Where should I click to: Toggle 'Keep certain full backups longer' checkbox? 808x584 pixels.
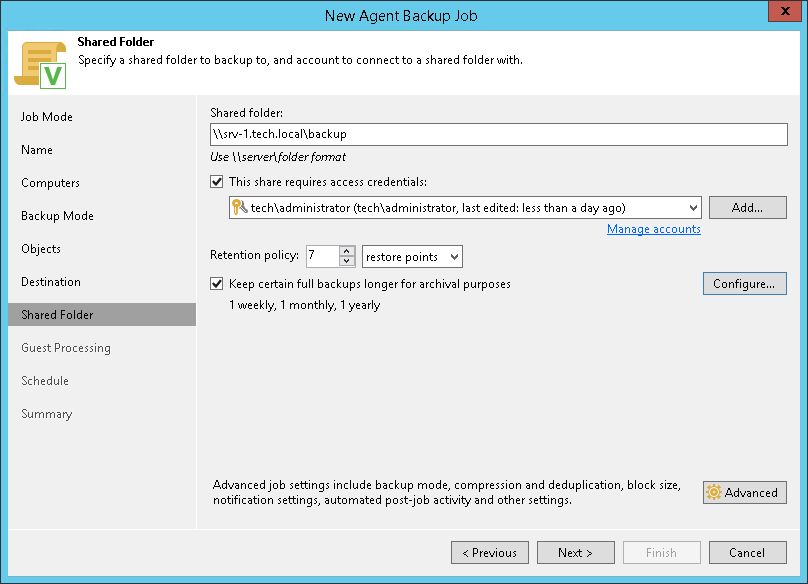tap(218, 284)
